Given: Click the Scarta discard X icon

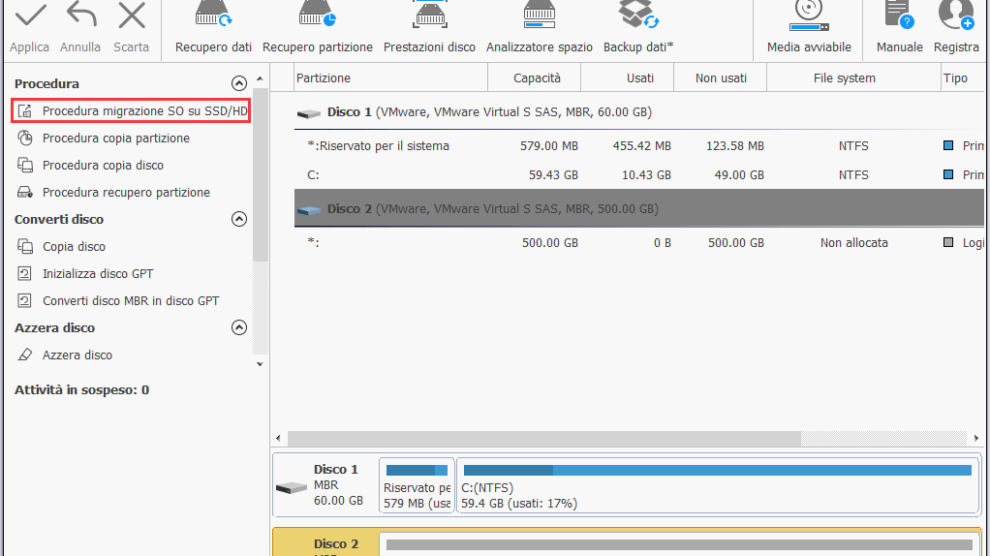Looking at the screenshot, I should coord(131,17).
